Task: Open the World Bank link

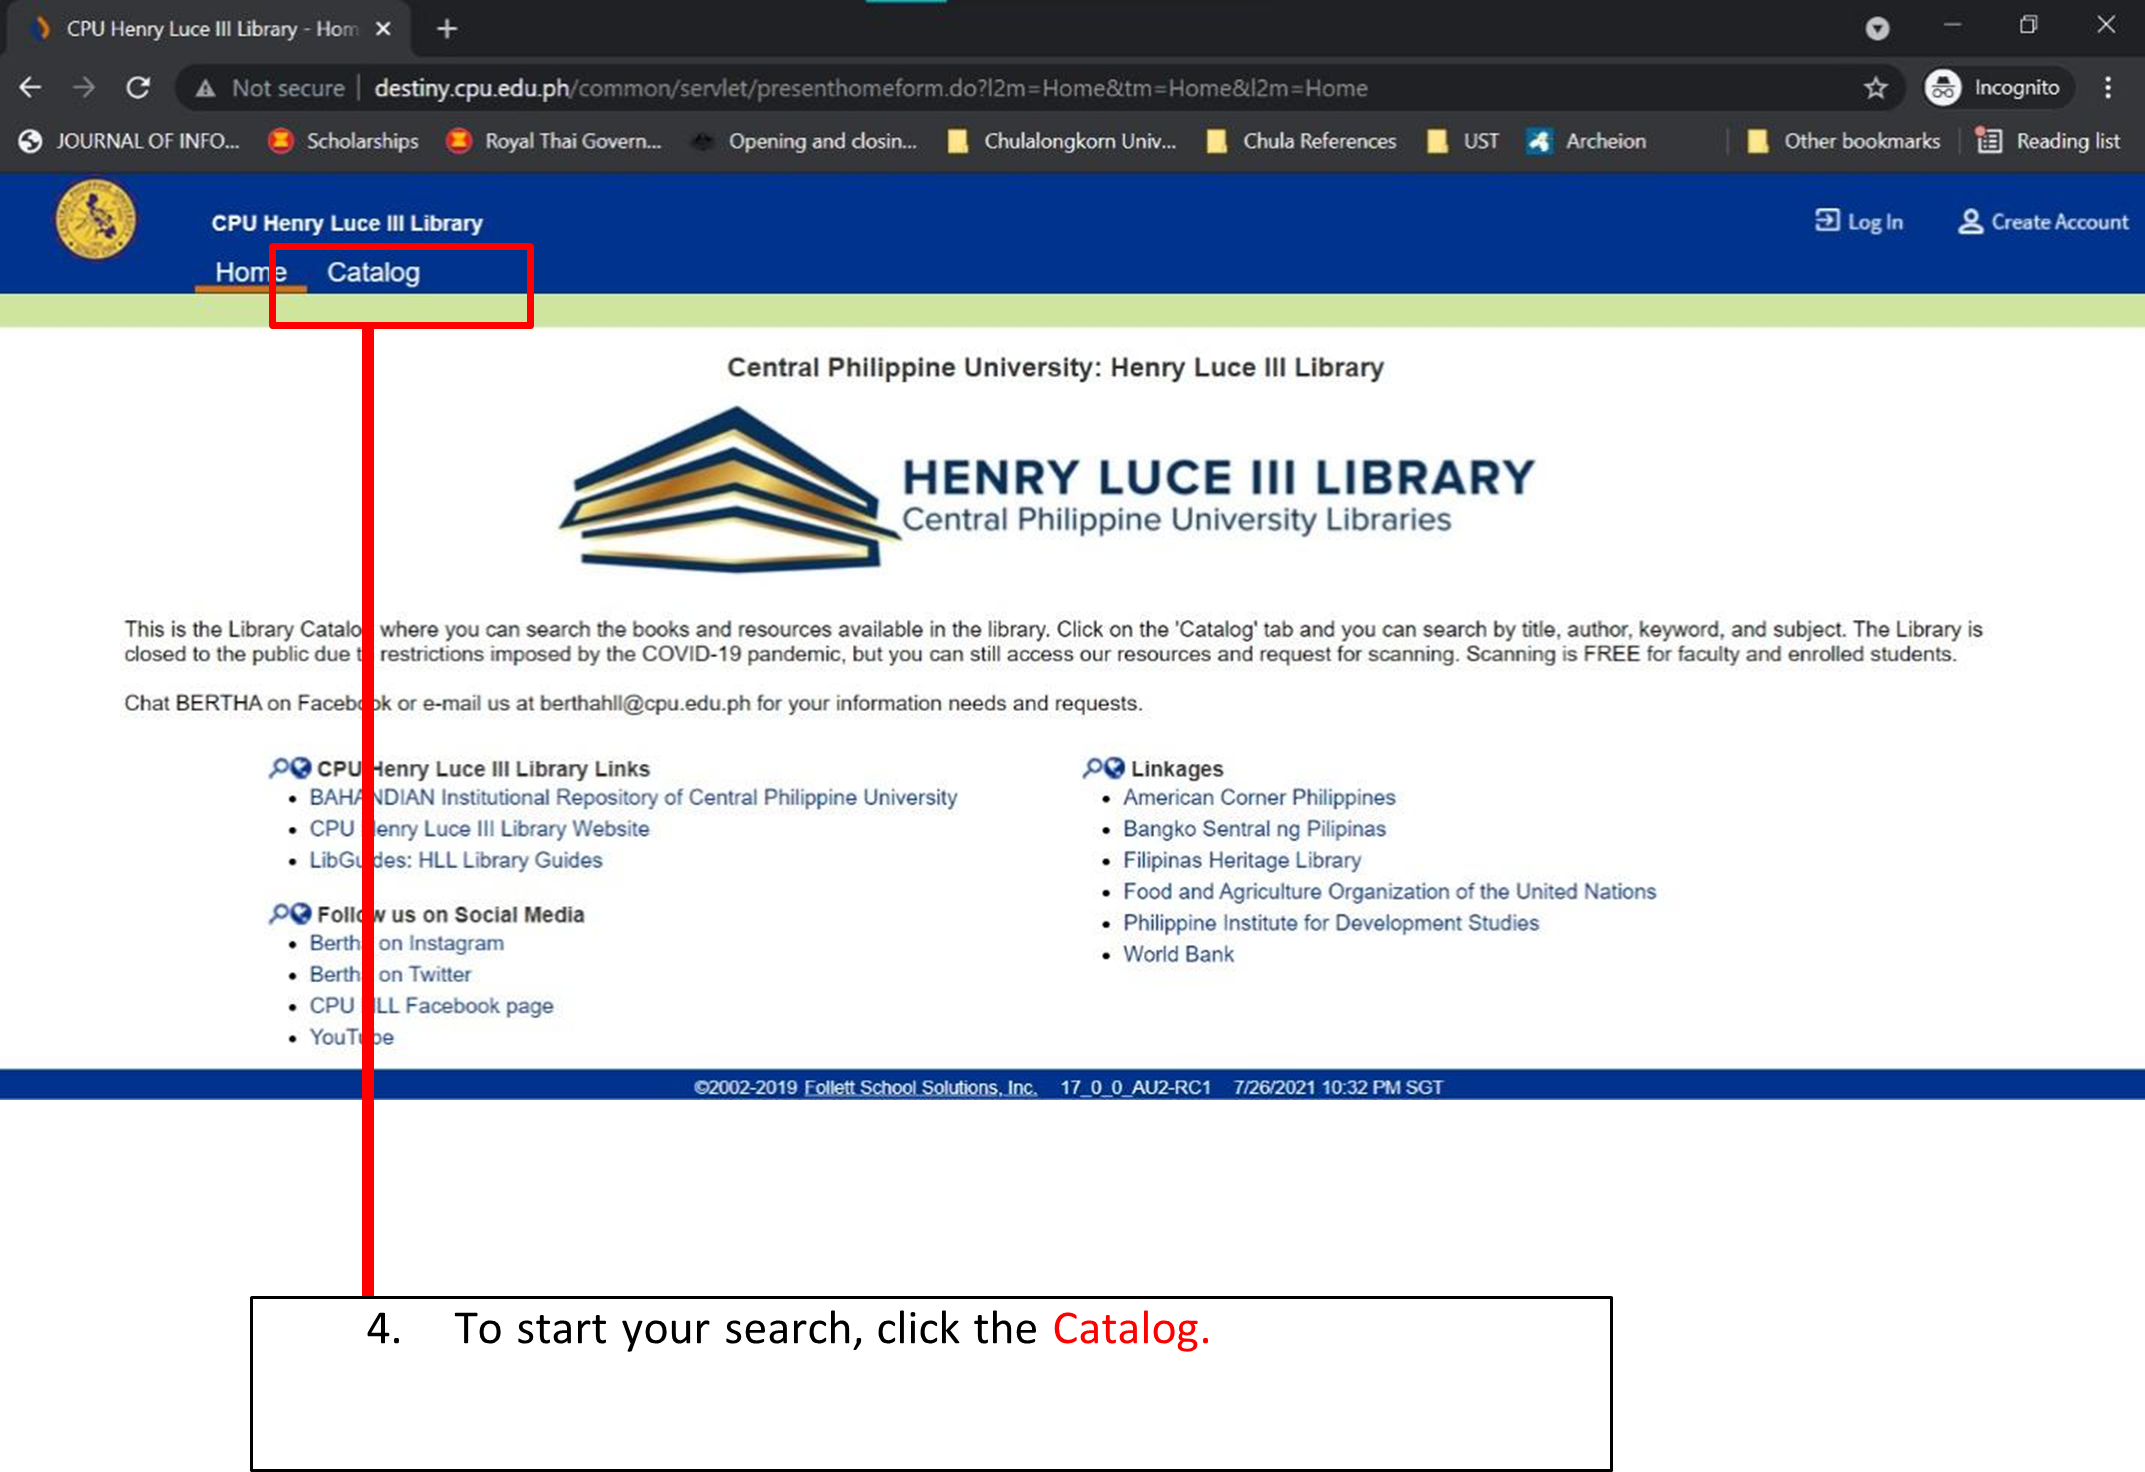Action: coord(1178,954)
